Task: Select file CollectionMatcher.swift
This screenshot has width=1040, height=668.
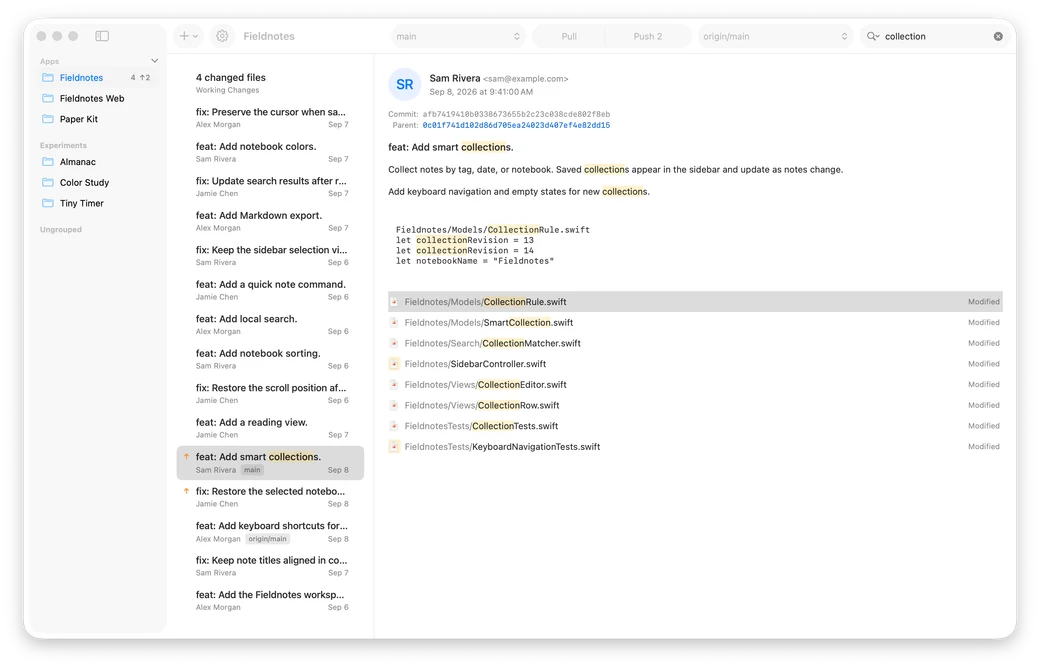Action: (695, 343)
